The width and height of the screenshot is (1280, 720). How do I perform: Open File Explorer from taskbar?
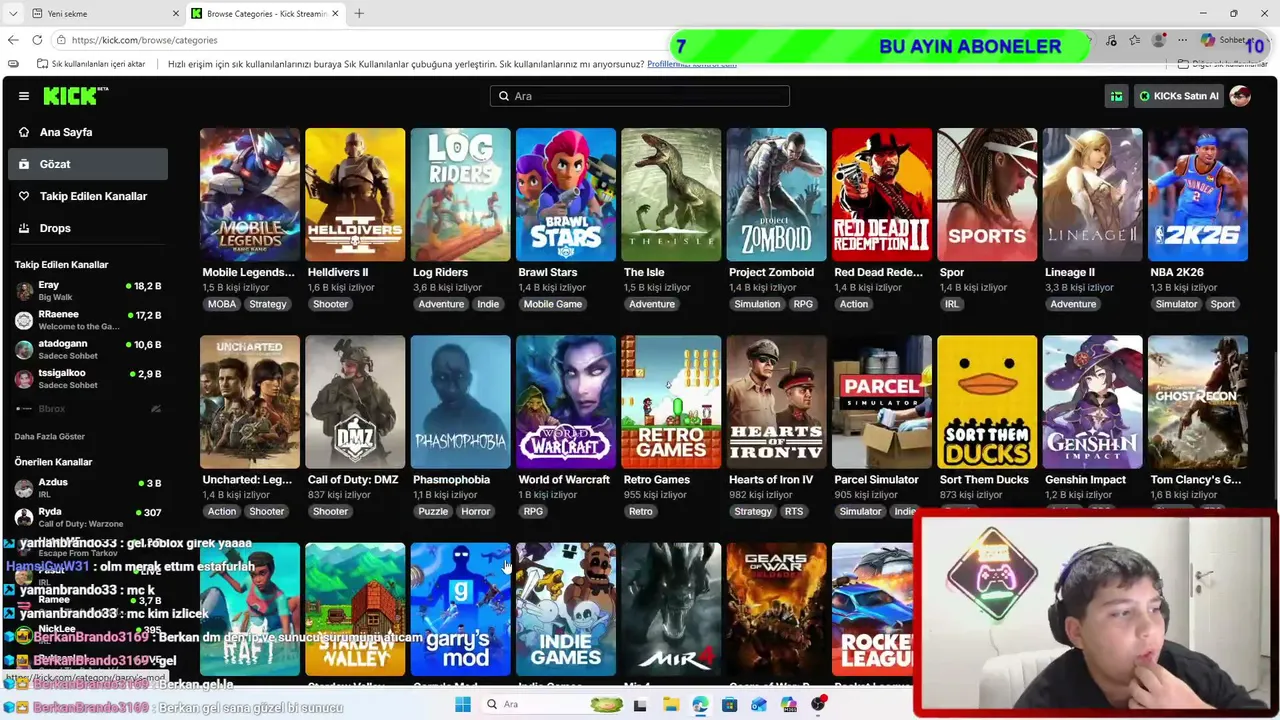pyautogui.click(x=670, y=704)
